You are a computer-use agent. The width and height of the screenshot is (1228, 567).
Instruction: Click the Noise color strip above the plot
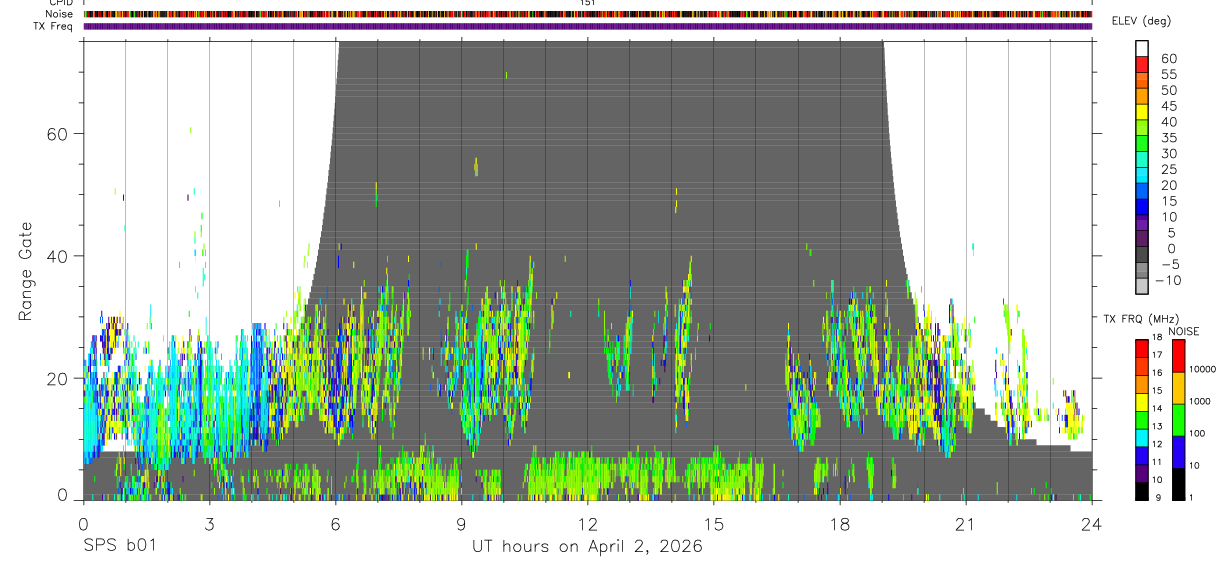coord(588,14)
